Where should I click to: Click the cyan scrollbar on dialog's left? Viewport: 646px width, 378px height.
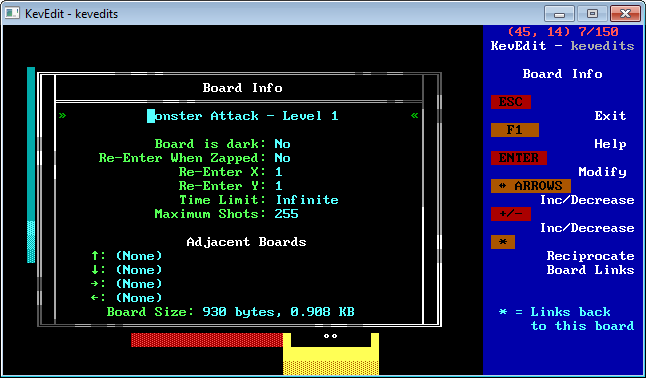pyautogui.click(x=31, y=165)
